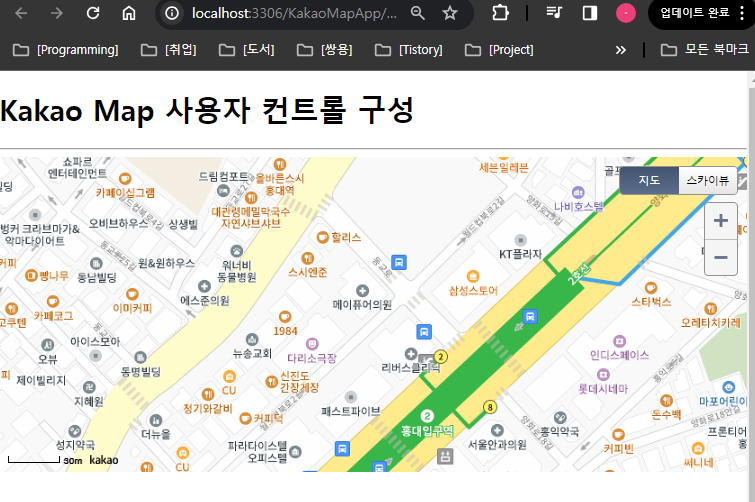Click the 나비호스텔 lodging marker
This screenshot has height=502, width=755.
(x=578, y=192)
